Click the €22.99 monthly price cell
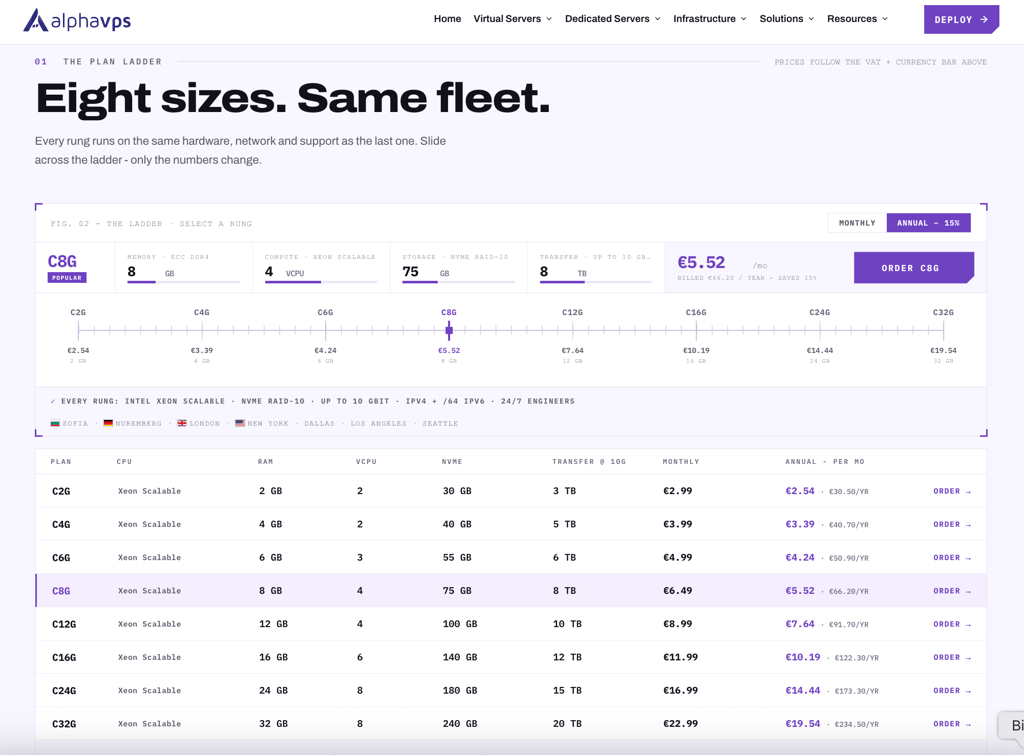Screen dimensions: 1024x755 [x=680, y=724]
